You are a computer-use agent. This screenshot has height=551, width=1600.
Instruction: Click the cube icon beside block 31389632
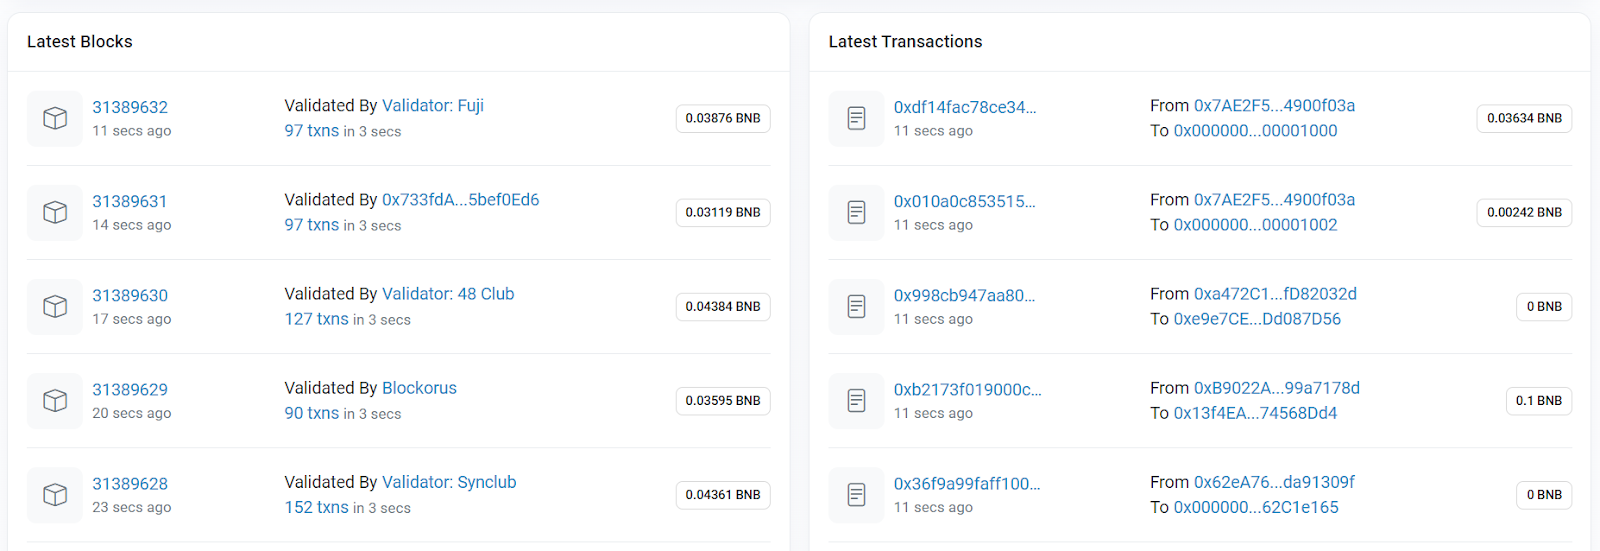[x=55, y=119]
